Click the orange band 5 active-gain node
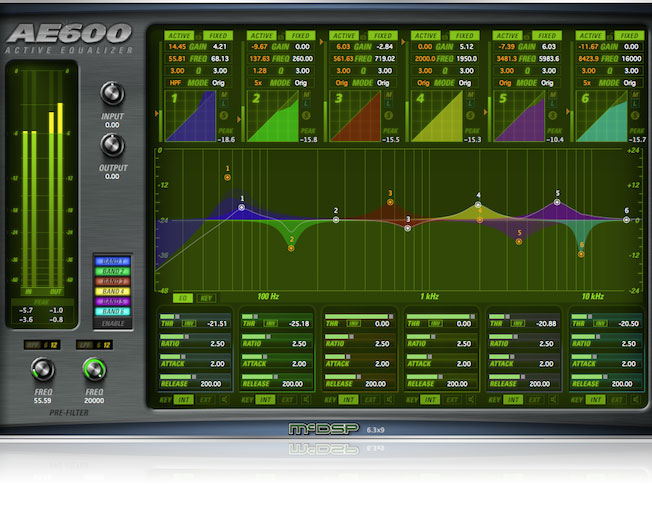The height and width of the screenshot is (507, 652). click(519, 242)
